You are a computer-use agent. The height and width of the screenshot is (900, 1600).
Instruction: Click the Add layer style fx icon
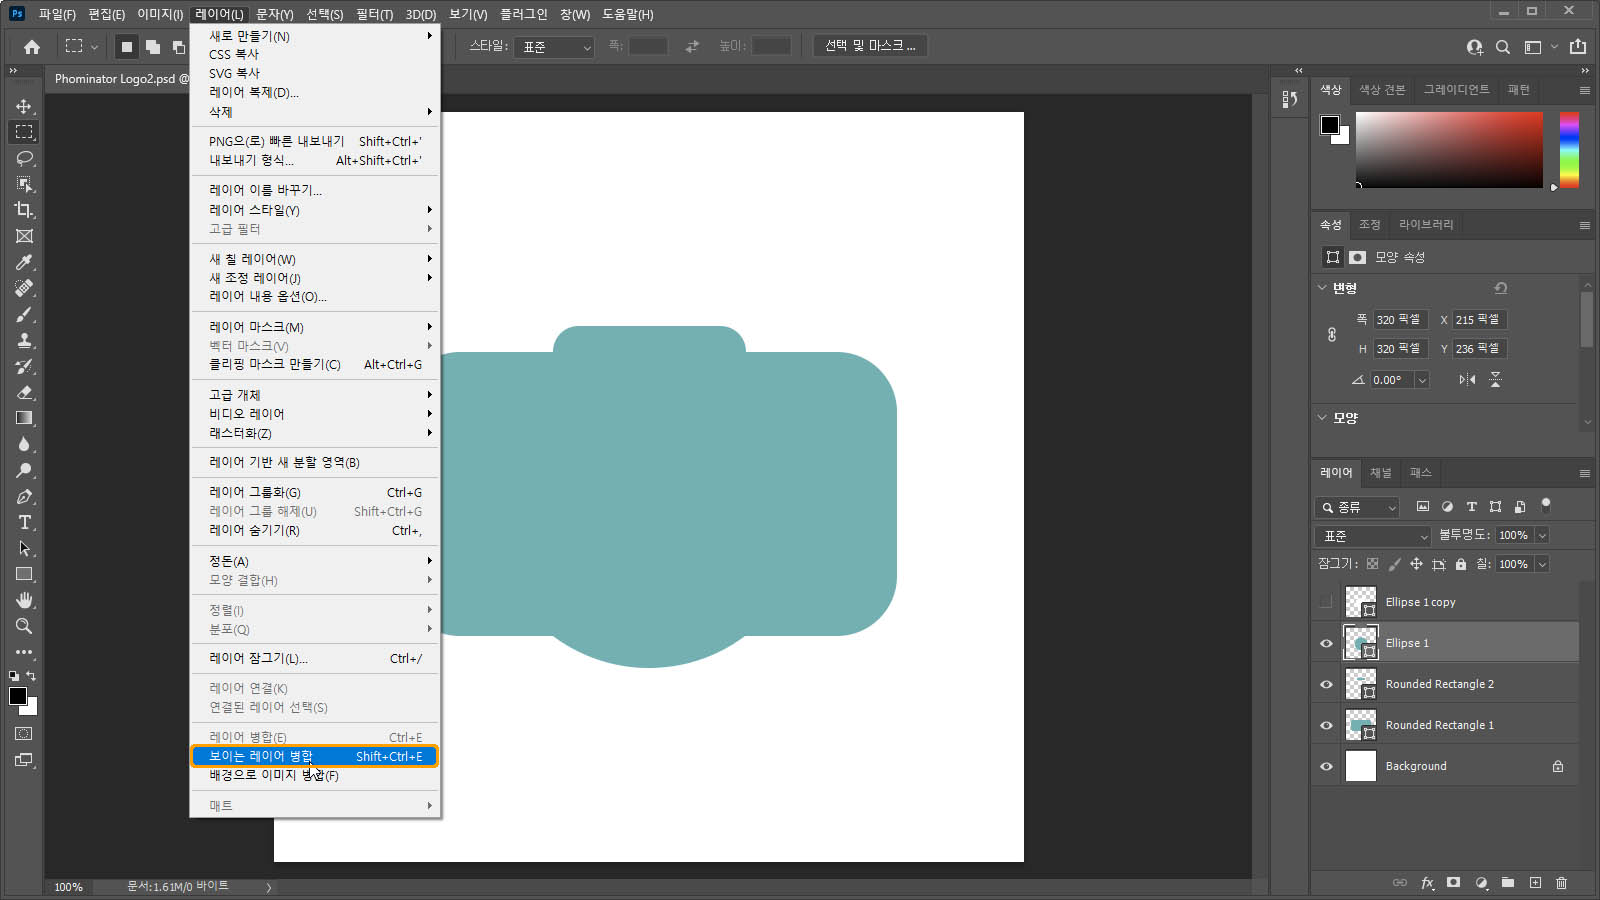pyautogui.click(x=1427, y=883)
